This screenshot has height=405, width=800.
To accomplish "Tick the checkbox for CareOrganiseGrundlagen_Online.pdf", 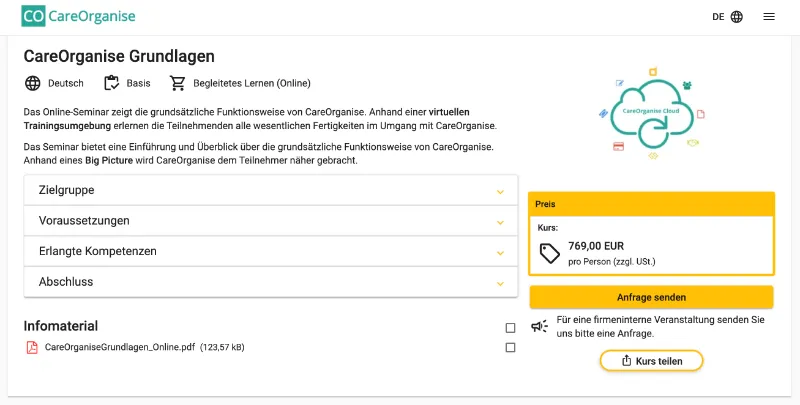I will click(510, 347).
